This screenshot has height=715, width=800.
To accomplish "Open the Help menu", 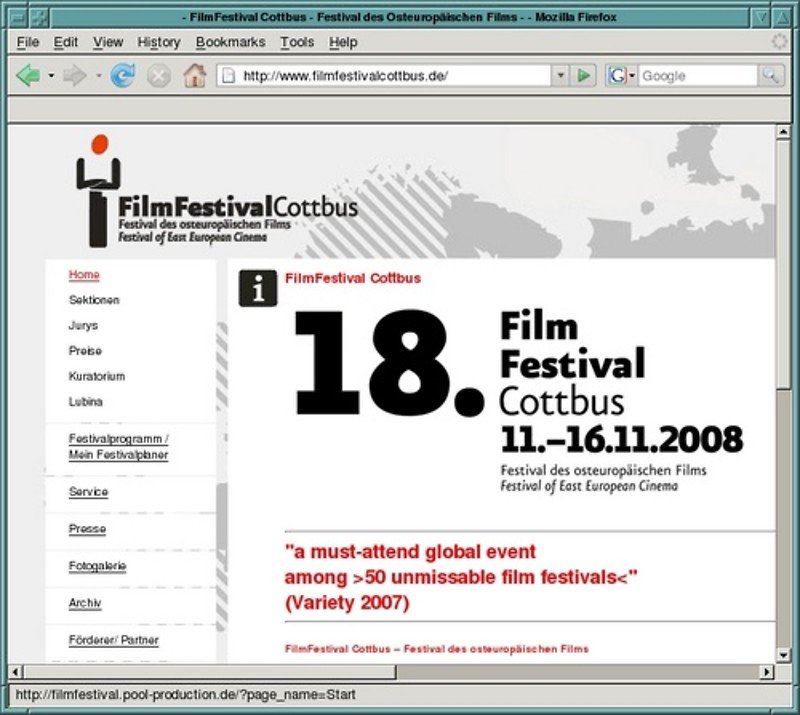I will (x=343, y=42).
